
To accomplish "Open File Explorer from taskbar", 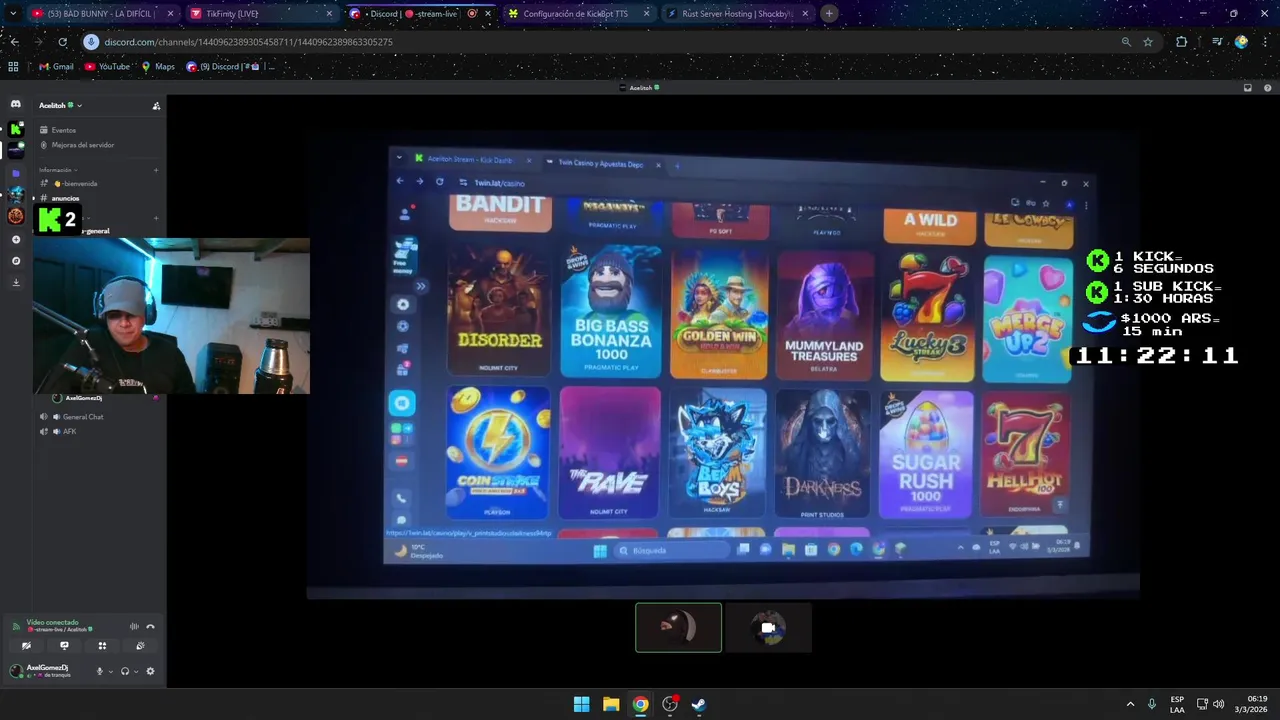I will (611, 704).
